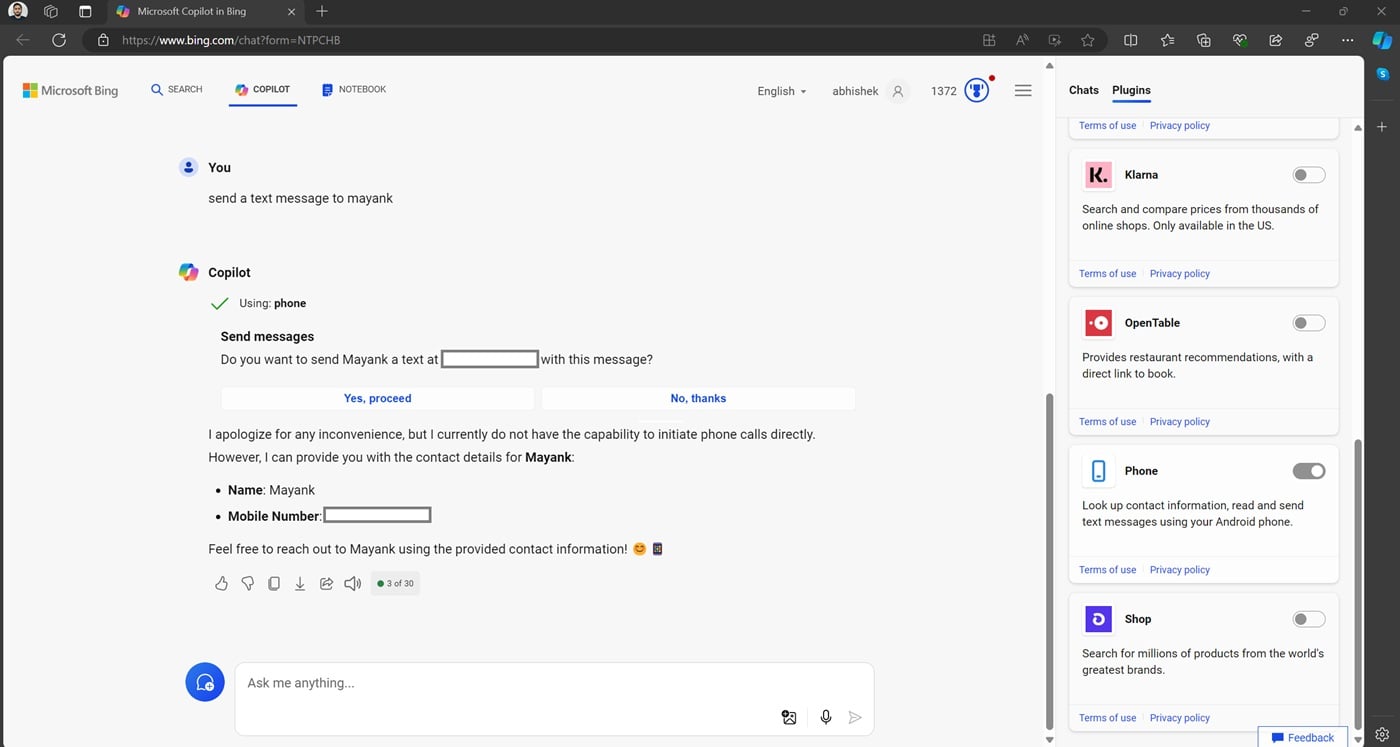This screenshot has height=747, width=1400.
Task: Enable the OpenTable plugin toggle
Action: (x=1309, y=323)
